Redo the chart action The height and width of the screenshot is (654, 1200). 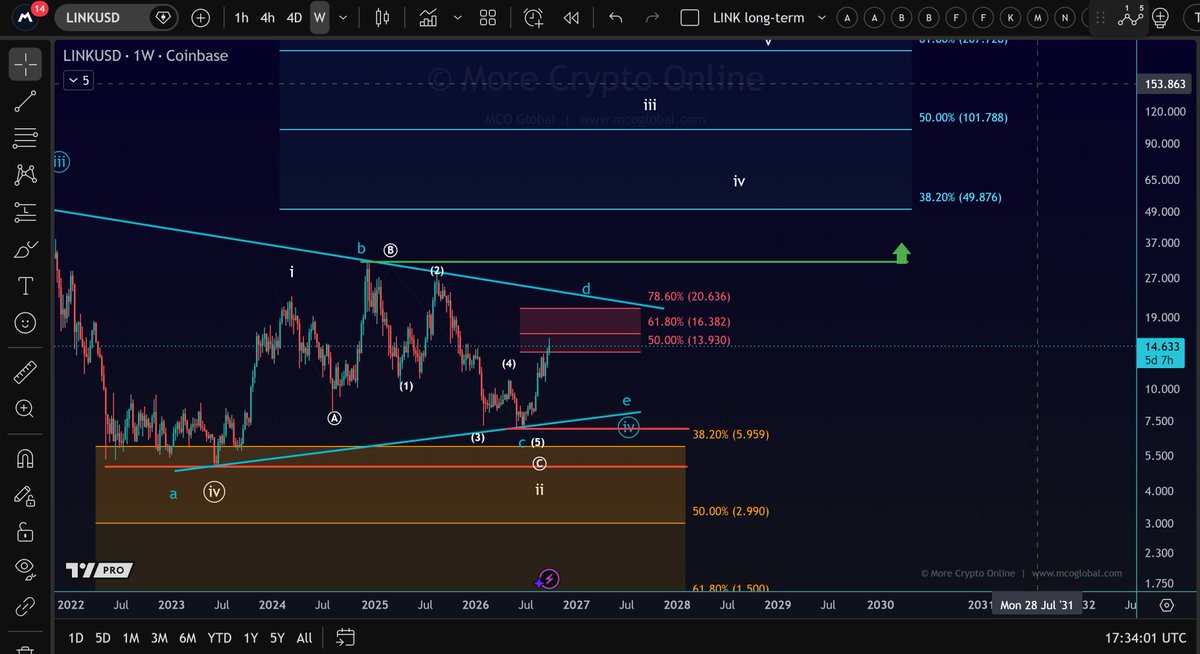point(652,17)
